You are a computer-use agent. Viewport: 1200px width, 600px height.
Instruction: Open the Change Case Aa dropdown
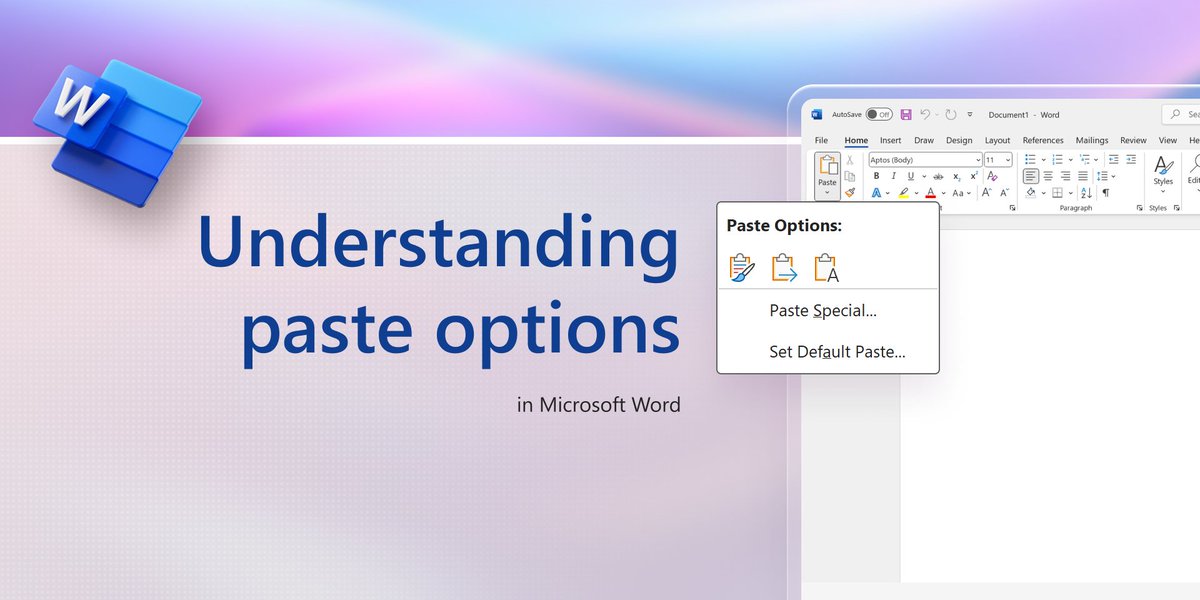tap(961, 193)
